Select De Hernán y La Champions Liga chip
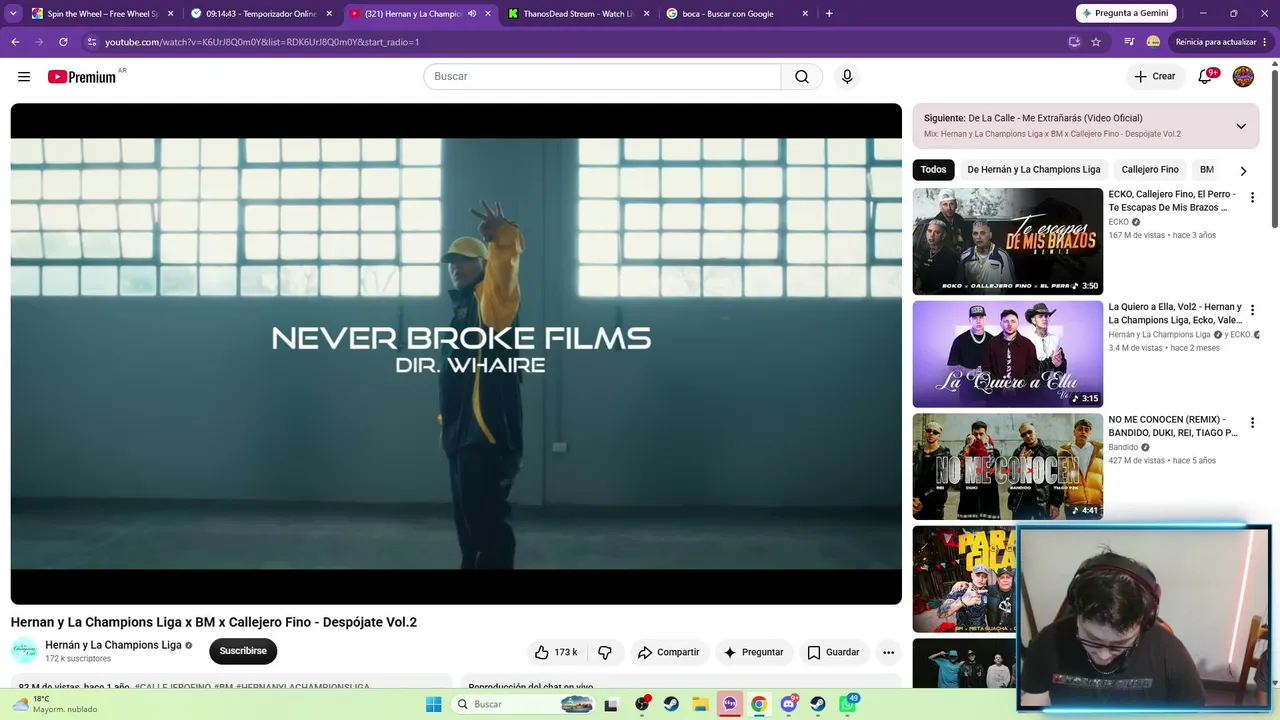Viewport: 1280px width, 720px height. coord(1034,170)
